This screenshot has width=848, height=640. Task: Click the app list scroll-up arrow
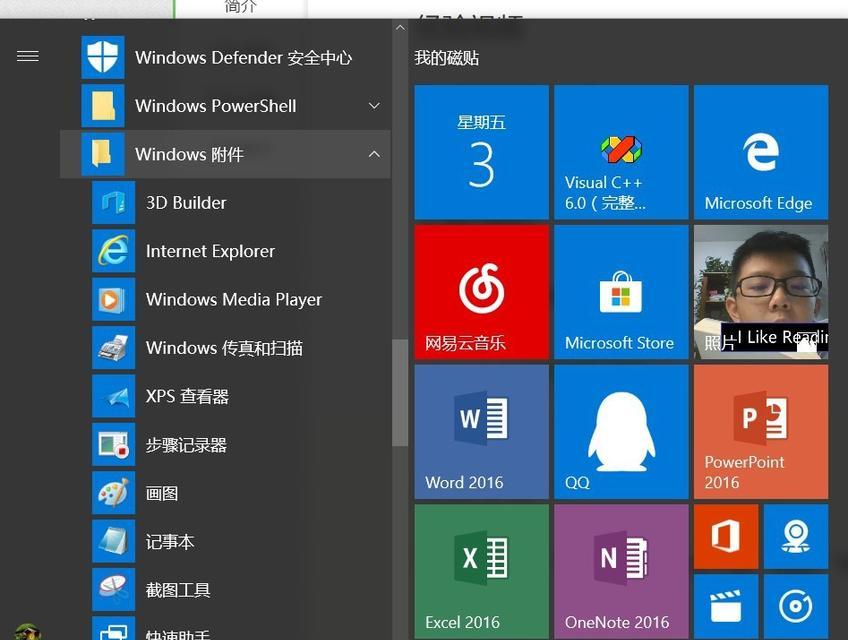click(400, 28)
